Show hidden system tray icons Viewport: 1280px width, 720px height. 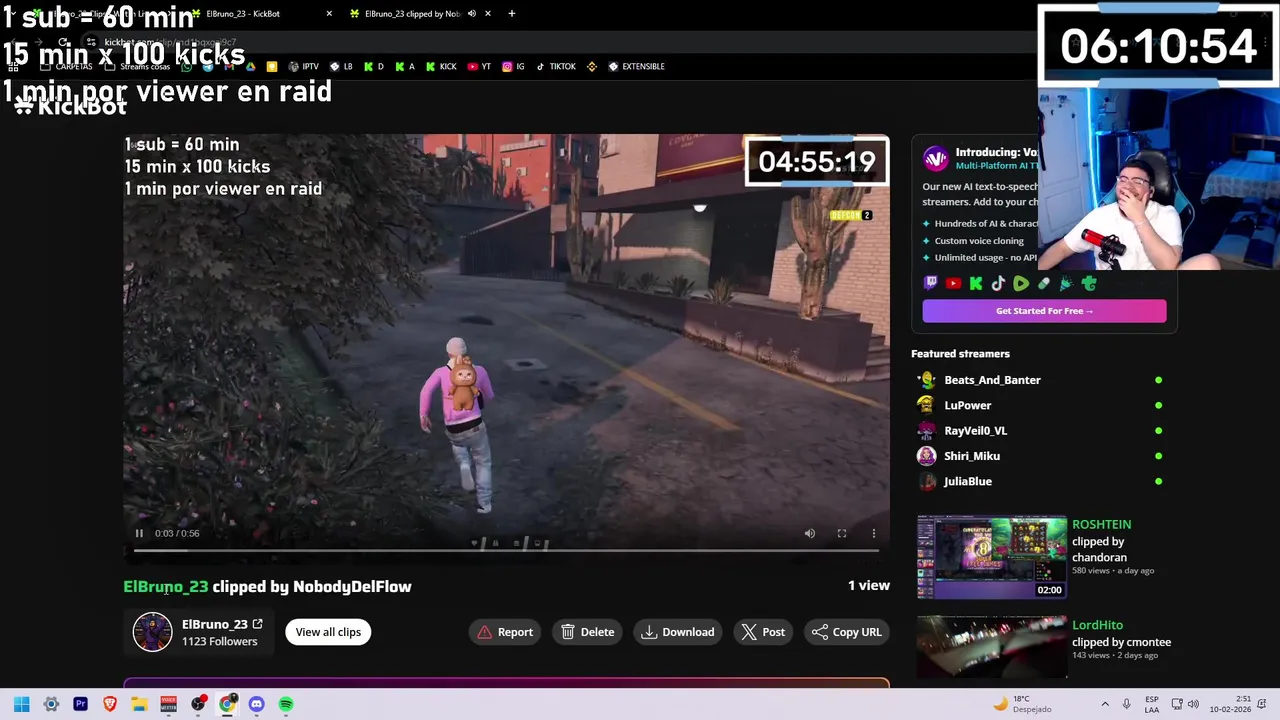pos(1105,704)
